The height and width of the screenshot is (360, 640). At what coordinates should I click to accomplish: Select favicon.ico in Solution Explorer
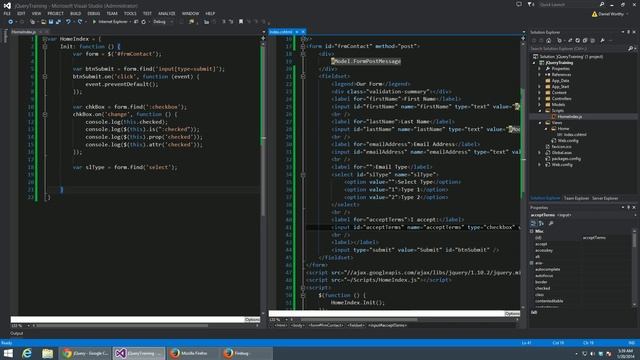pyautogui.click(x=561, y=147)
